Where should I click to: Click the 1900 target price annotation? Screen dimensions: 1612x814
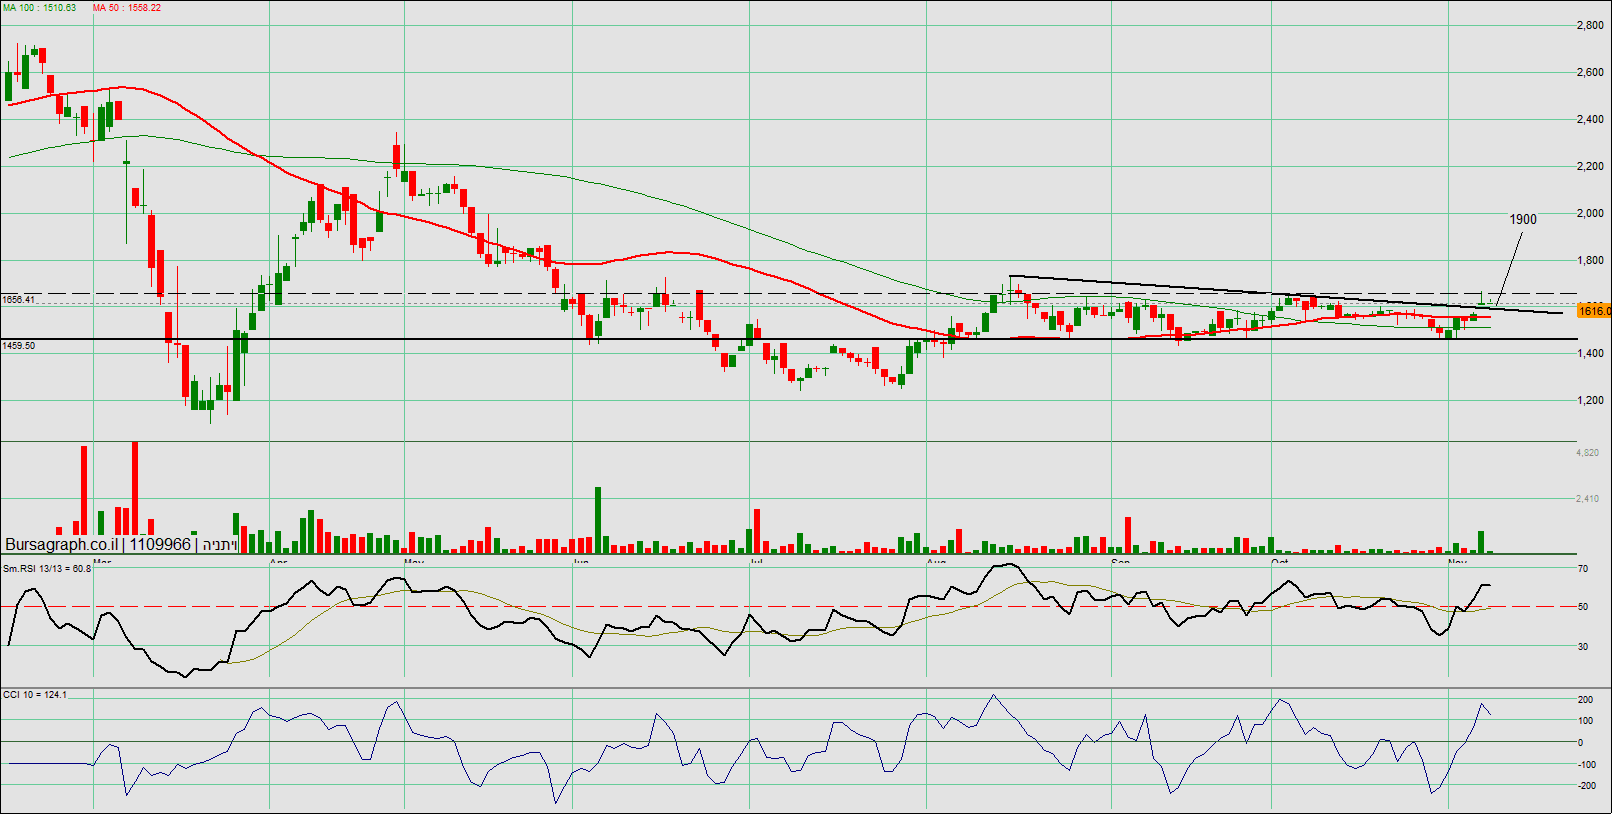tap(1522, 220)
